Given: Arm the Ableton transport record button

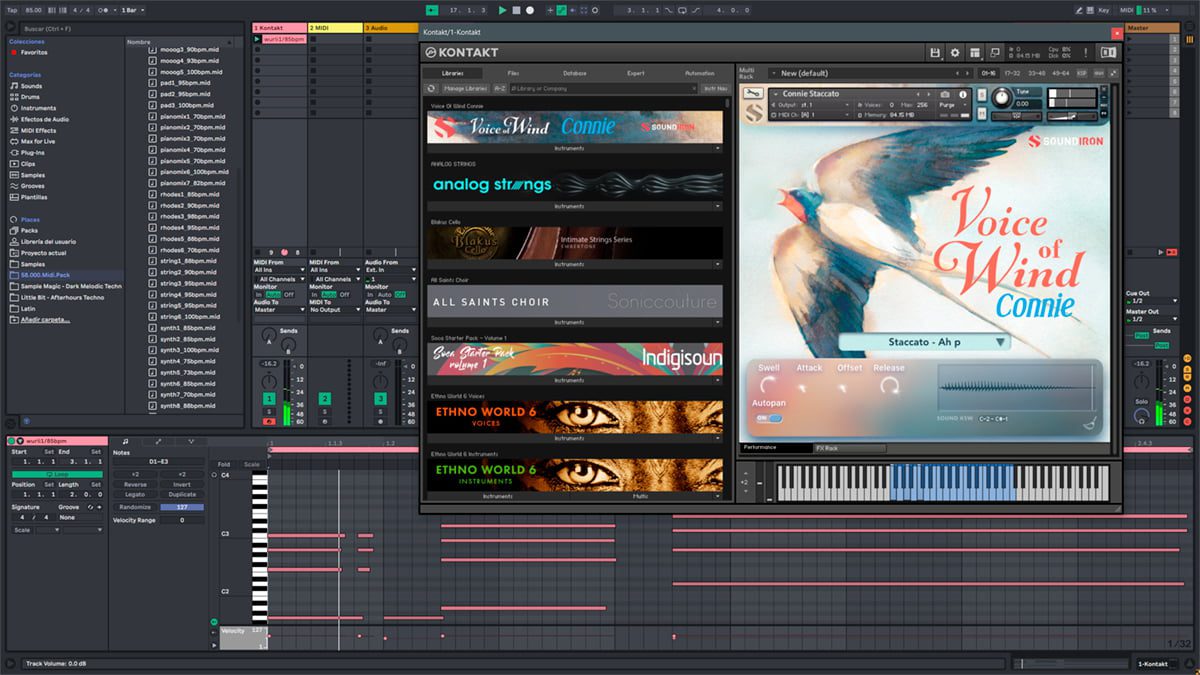Looking at the screenshot, I should tap(530, 10).
